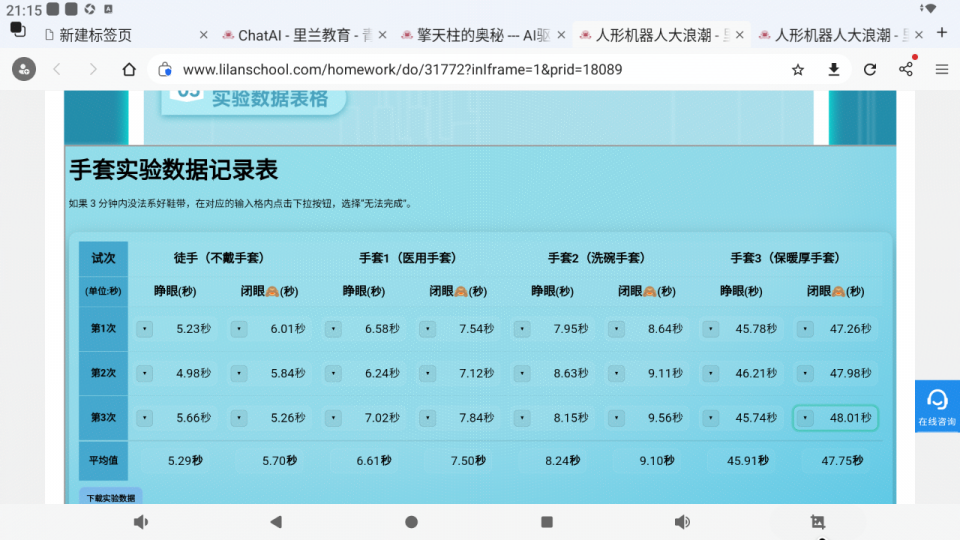960x540 pixels.
Task: Open the browser home page icon
Action: click(x=129, y=69)
